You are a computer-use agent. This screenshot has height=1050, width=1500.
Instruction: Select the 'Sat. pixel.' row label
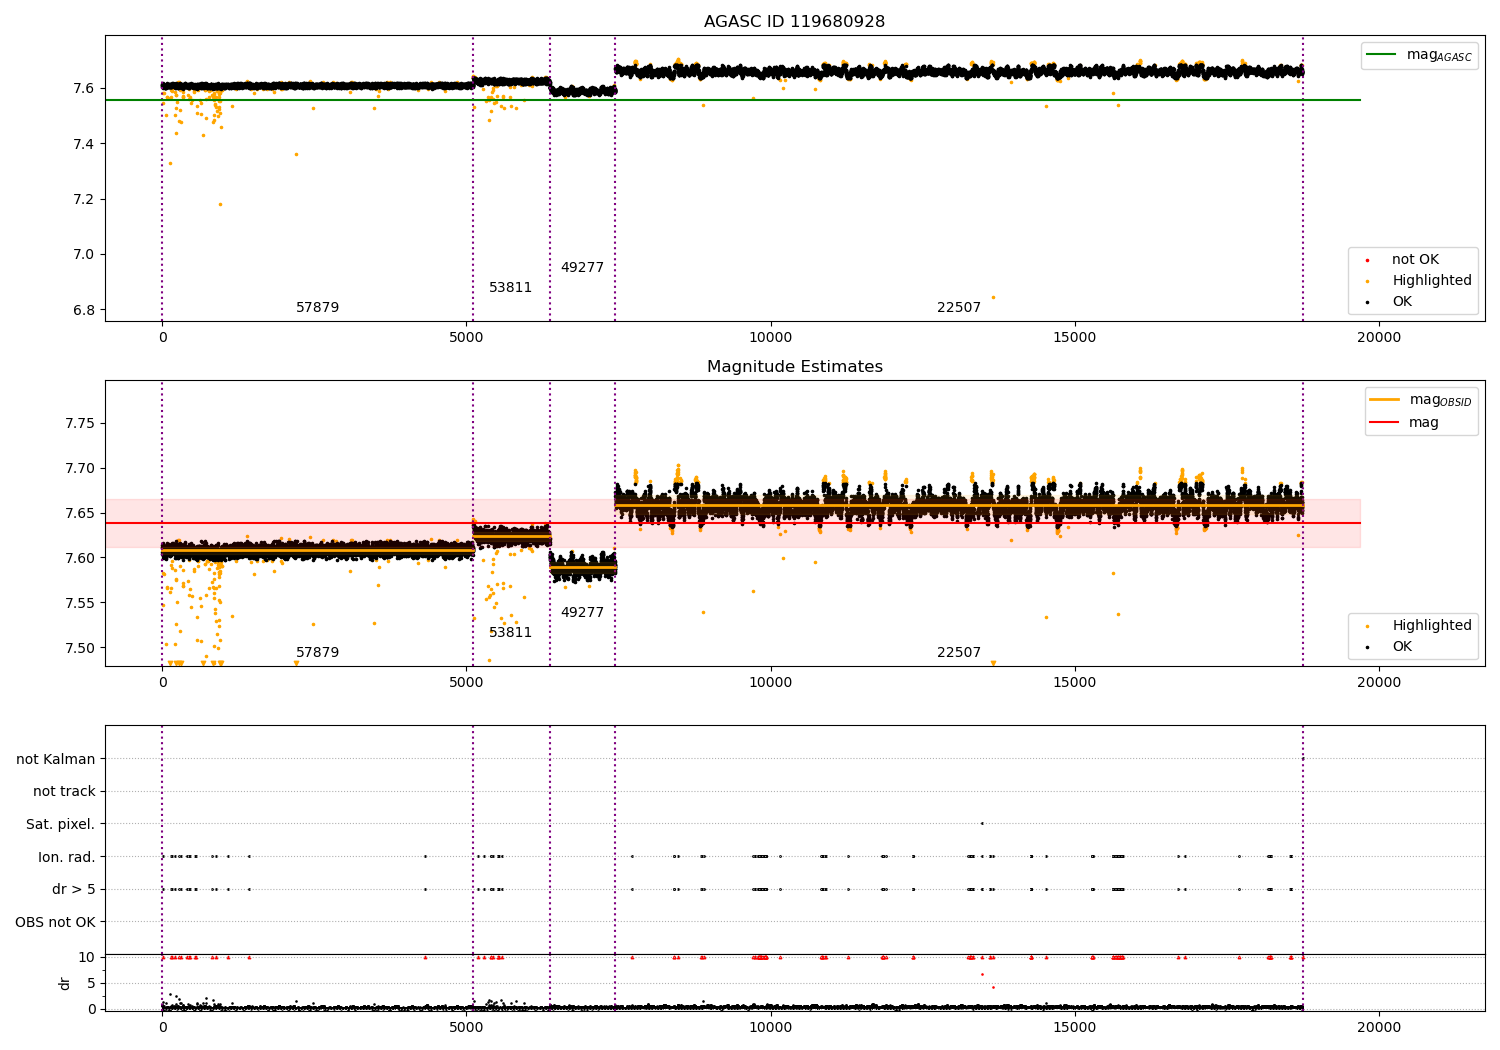[x=60, y=825]
